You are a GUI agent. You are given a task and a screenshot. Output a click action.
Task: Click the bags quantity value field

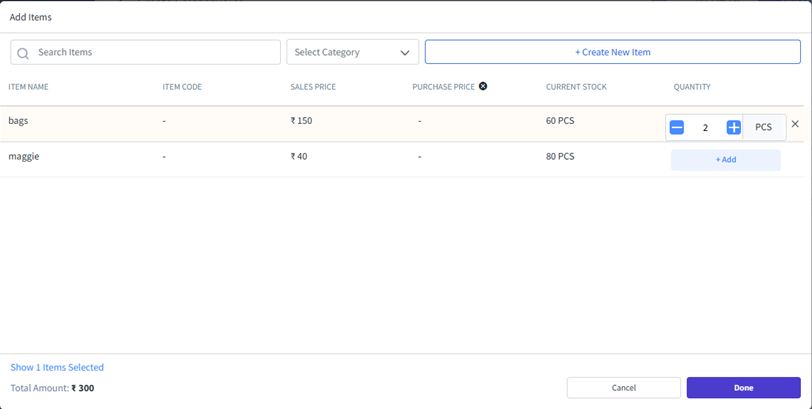[x=705, y=128]
